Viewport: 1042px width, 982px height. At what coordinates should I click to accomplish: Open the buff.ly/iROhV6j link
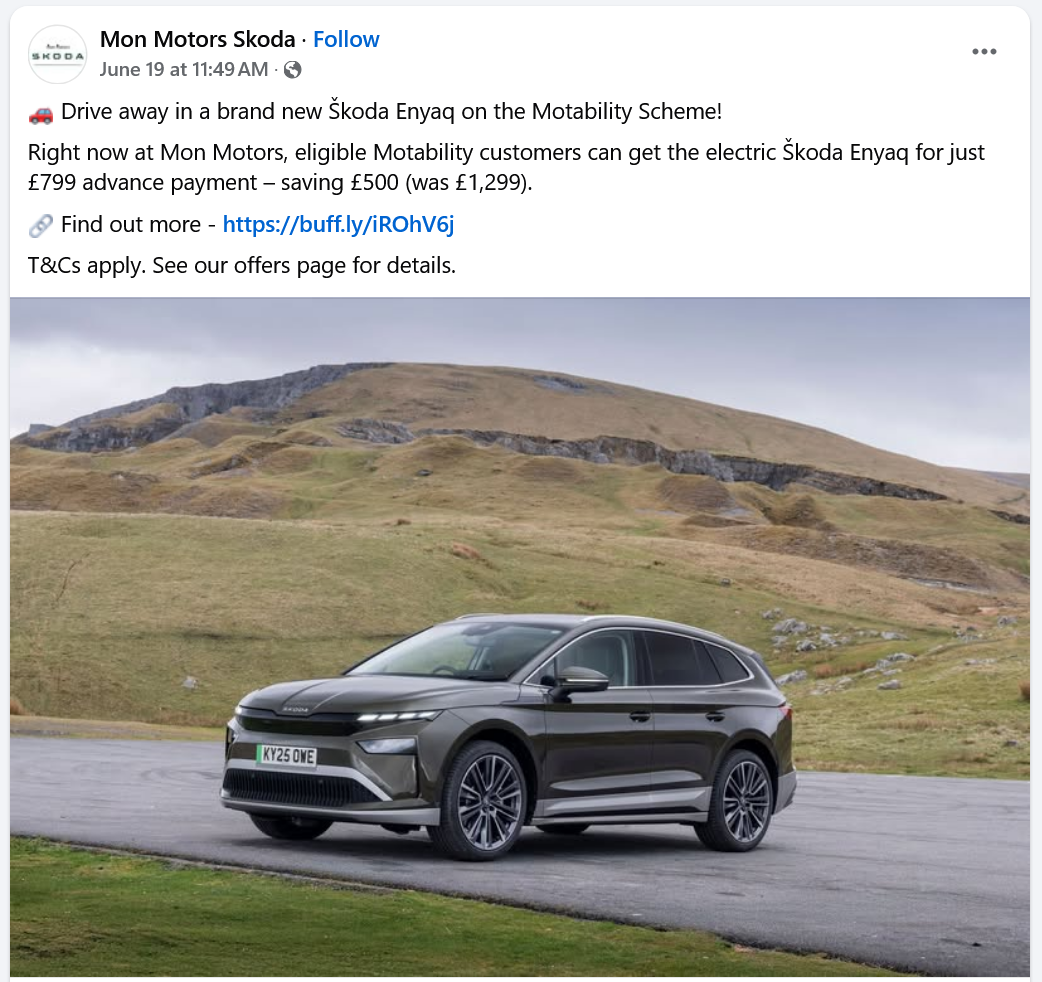[338, 225]
